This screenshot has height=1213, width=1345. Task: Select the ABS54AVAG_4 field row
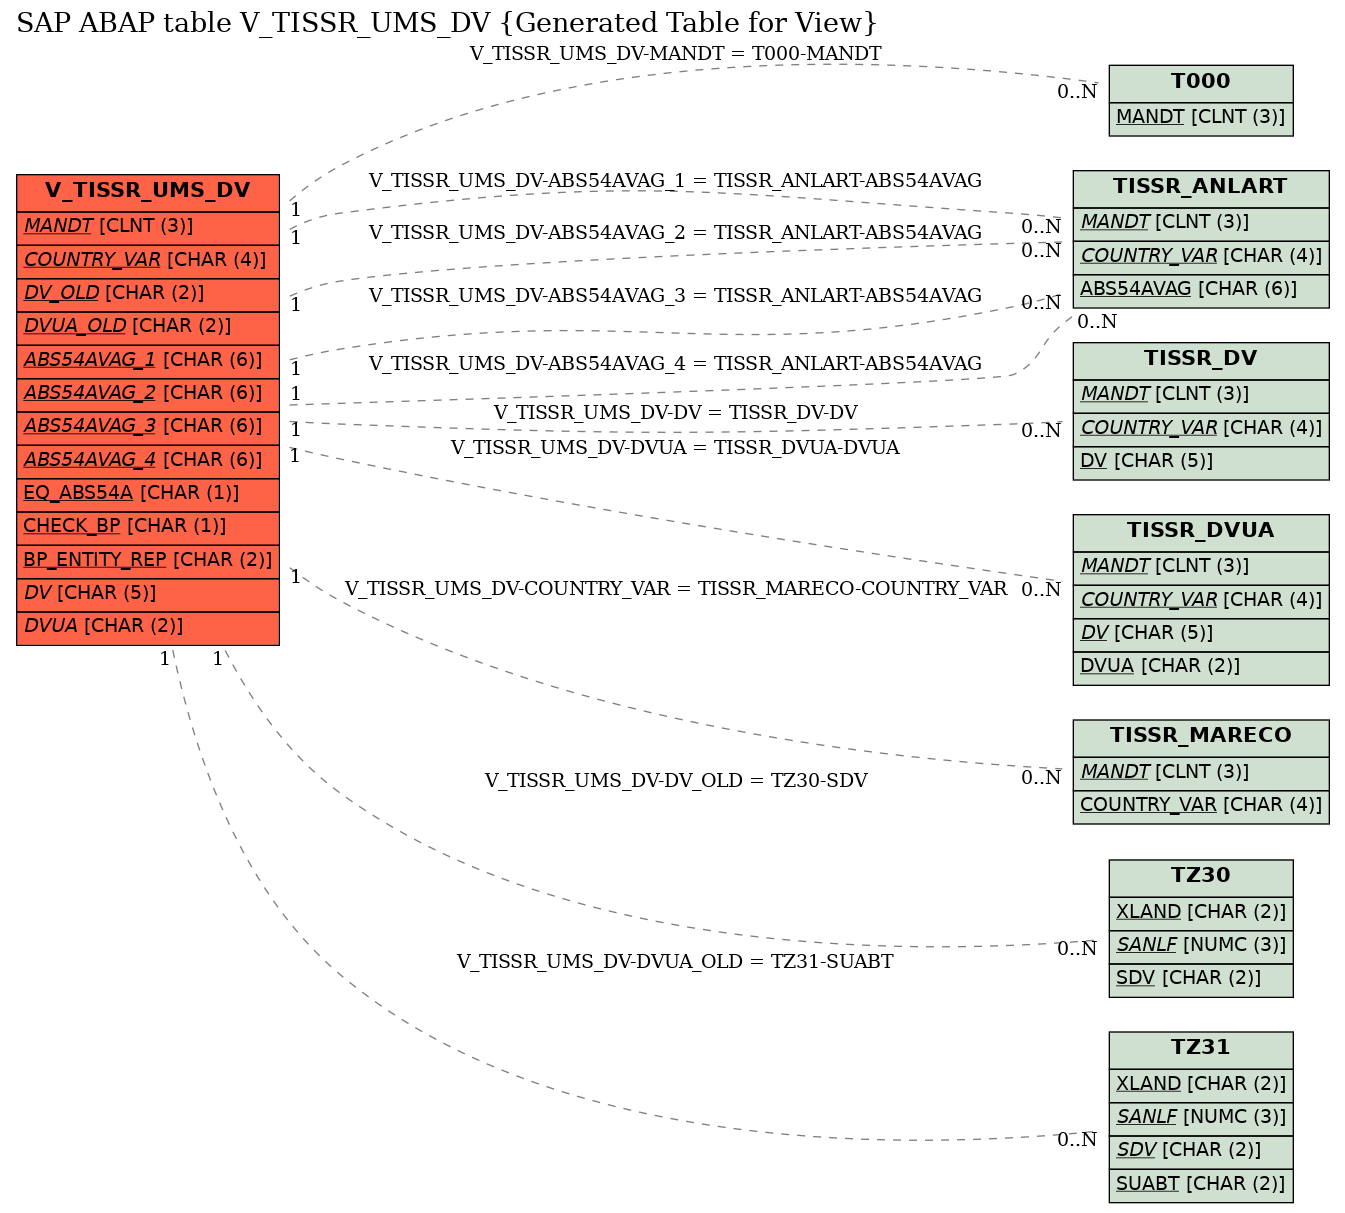pos(148,461)
